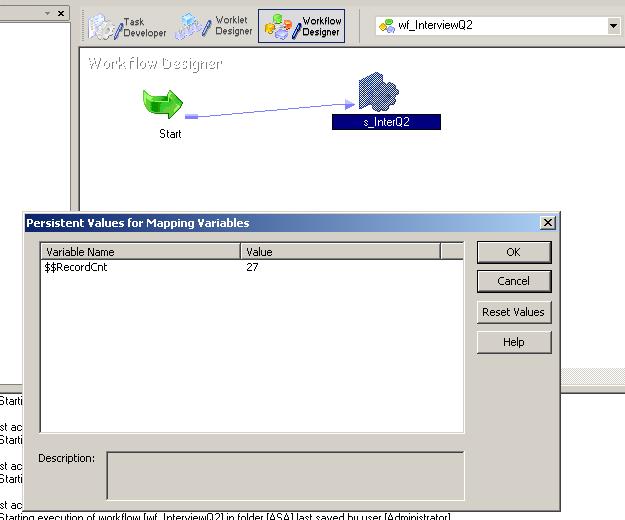Image resolution: width=625 pixels, height=520 pixels.
Task: Click the Value column header
Action: point(341,252)
